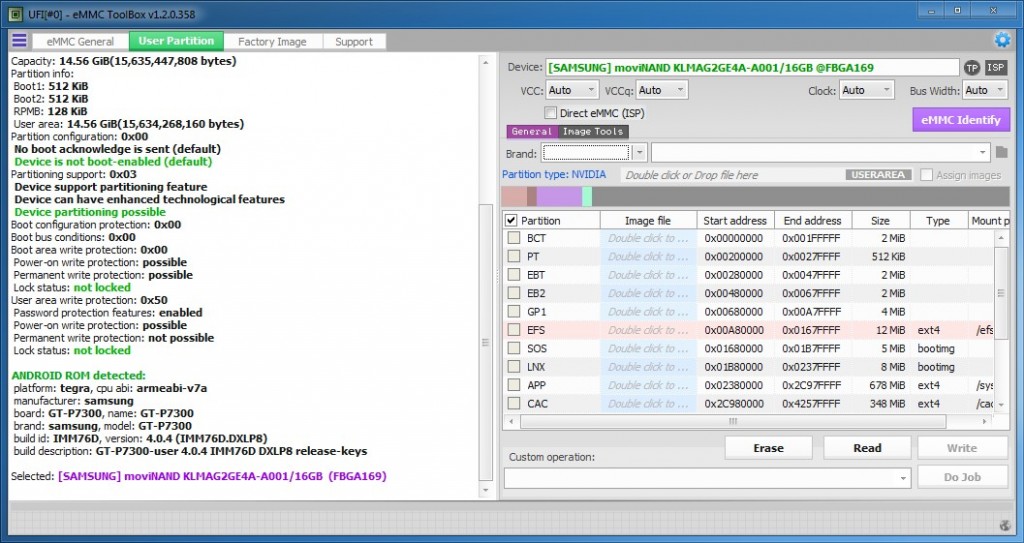Open the Support tab

(x=354, y=41)
